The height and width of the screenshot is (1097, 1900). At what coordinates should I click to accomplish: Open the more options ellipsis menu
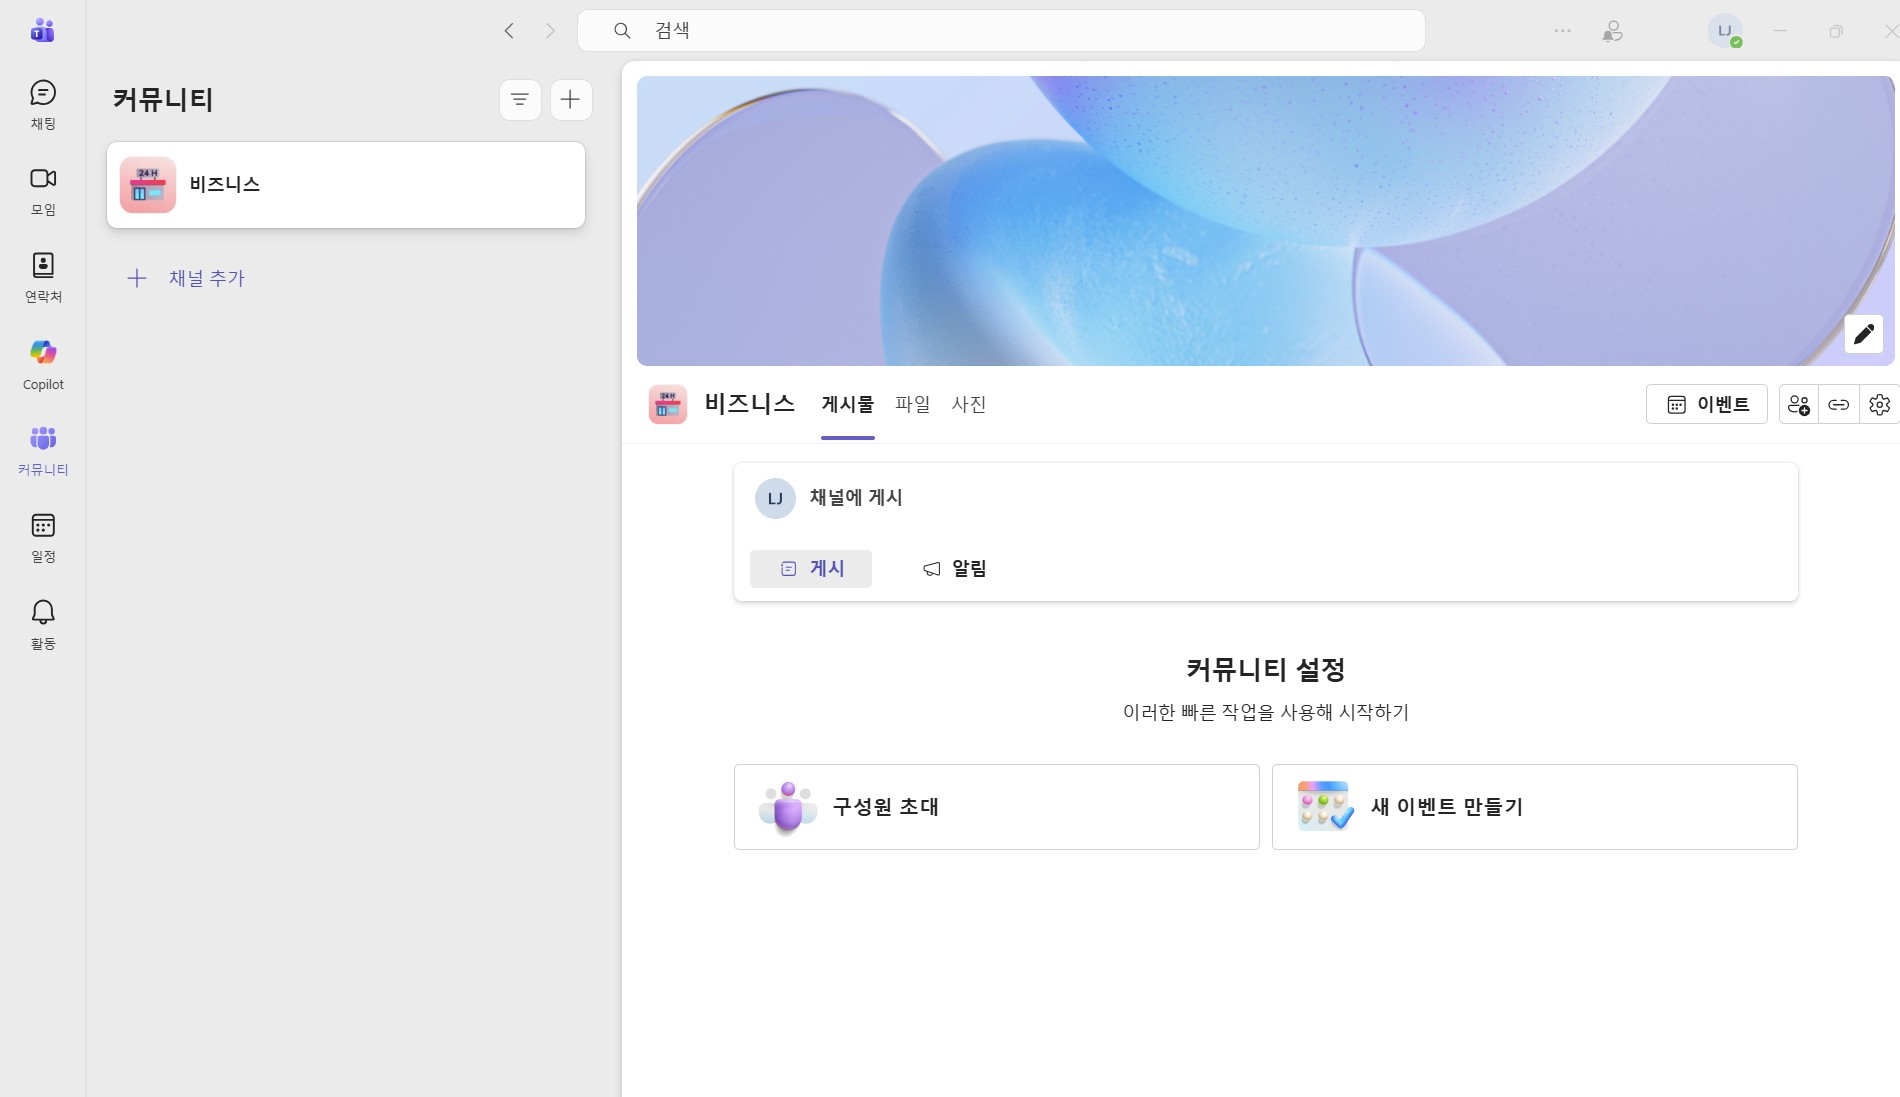[x=1563, y=31]
